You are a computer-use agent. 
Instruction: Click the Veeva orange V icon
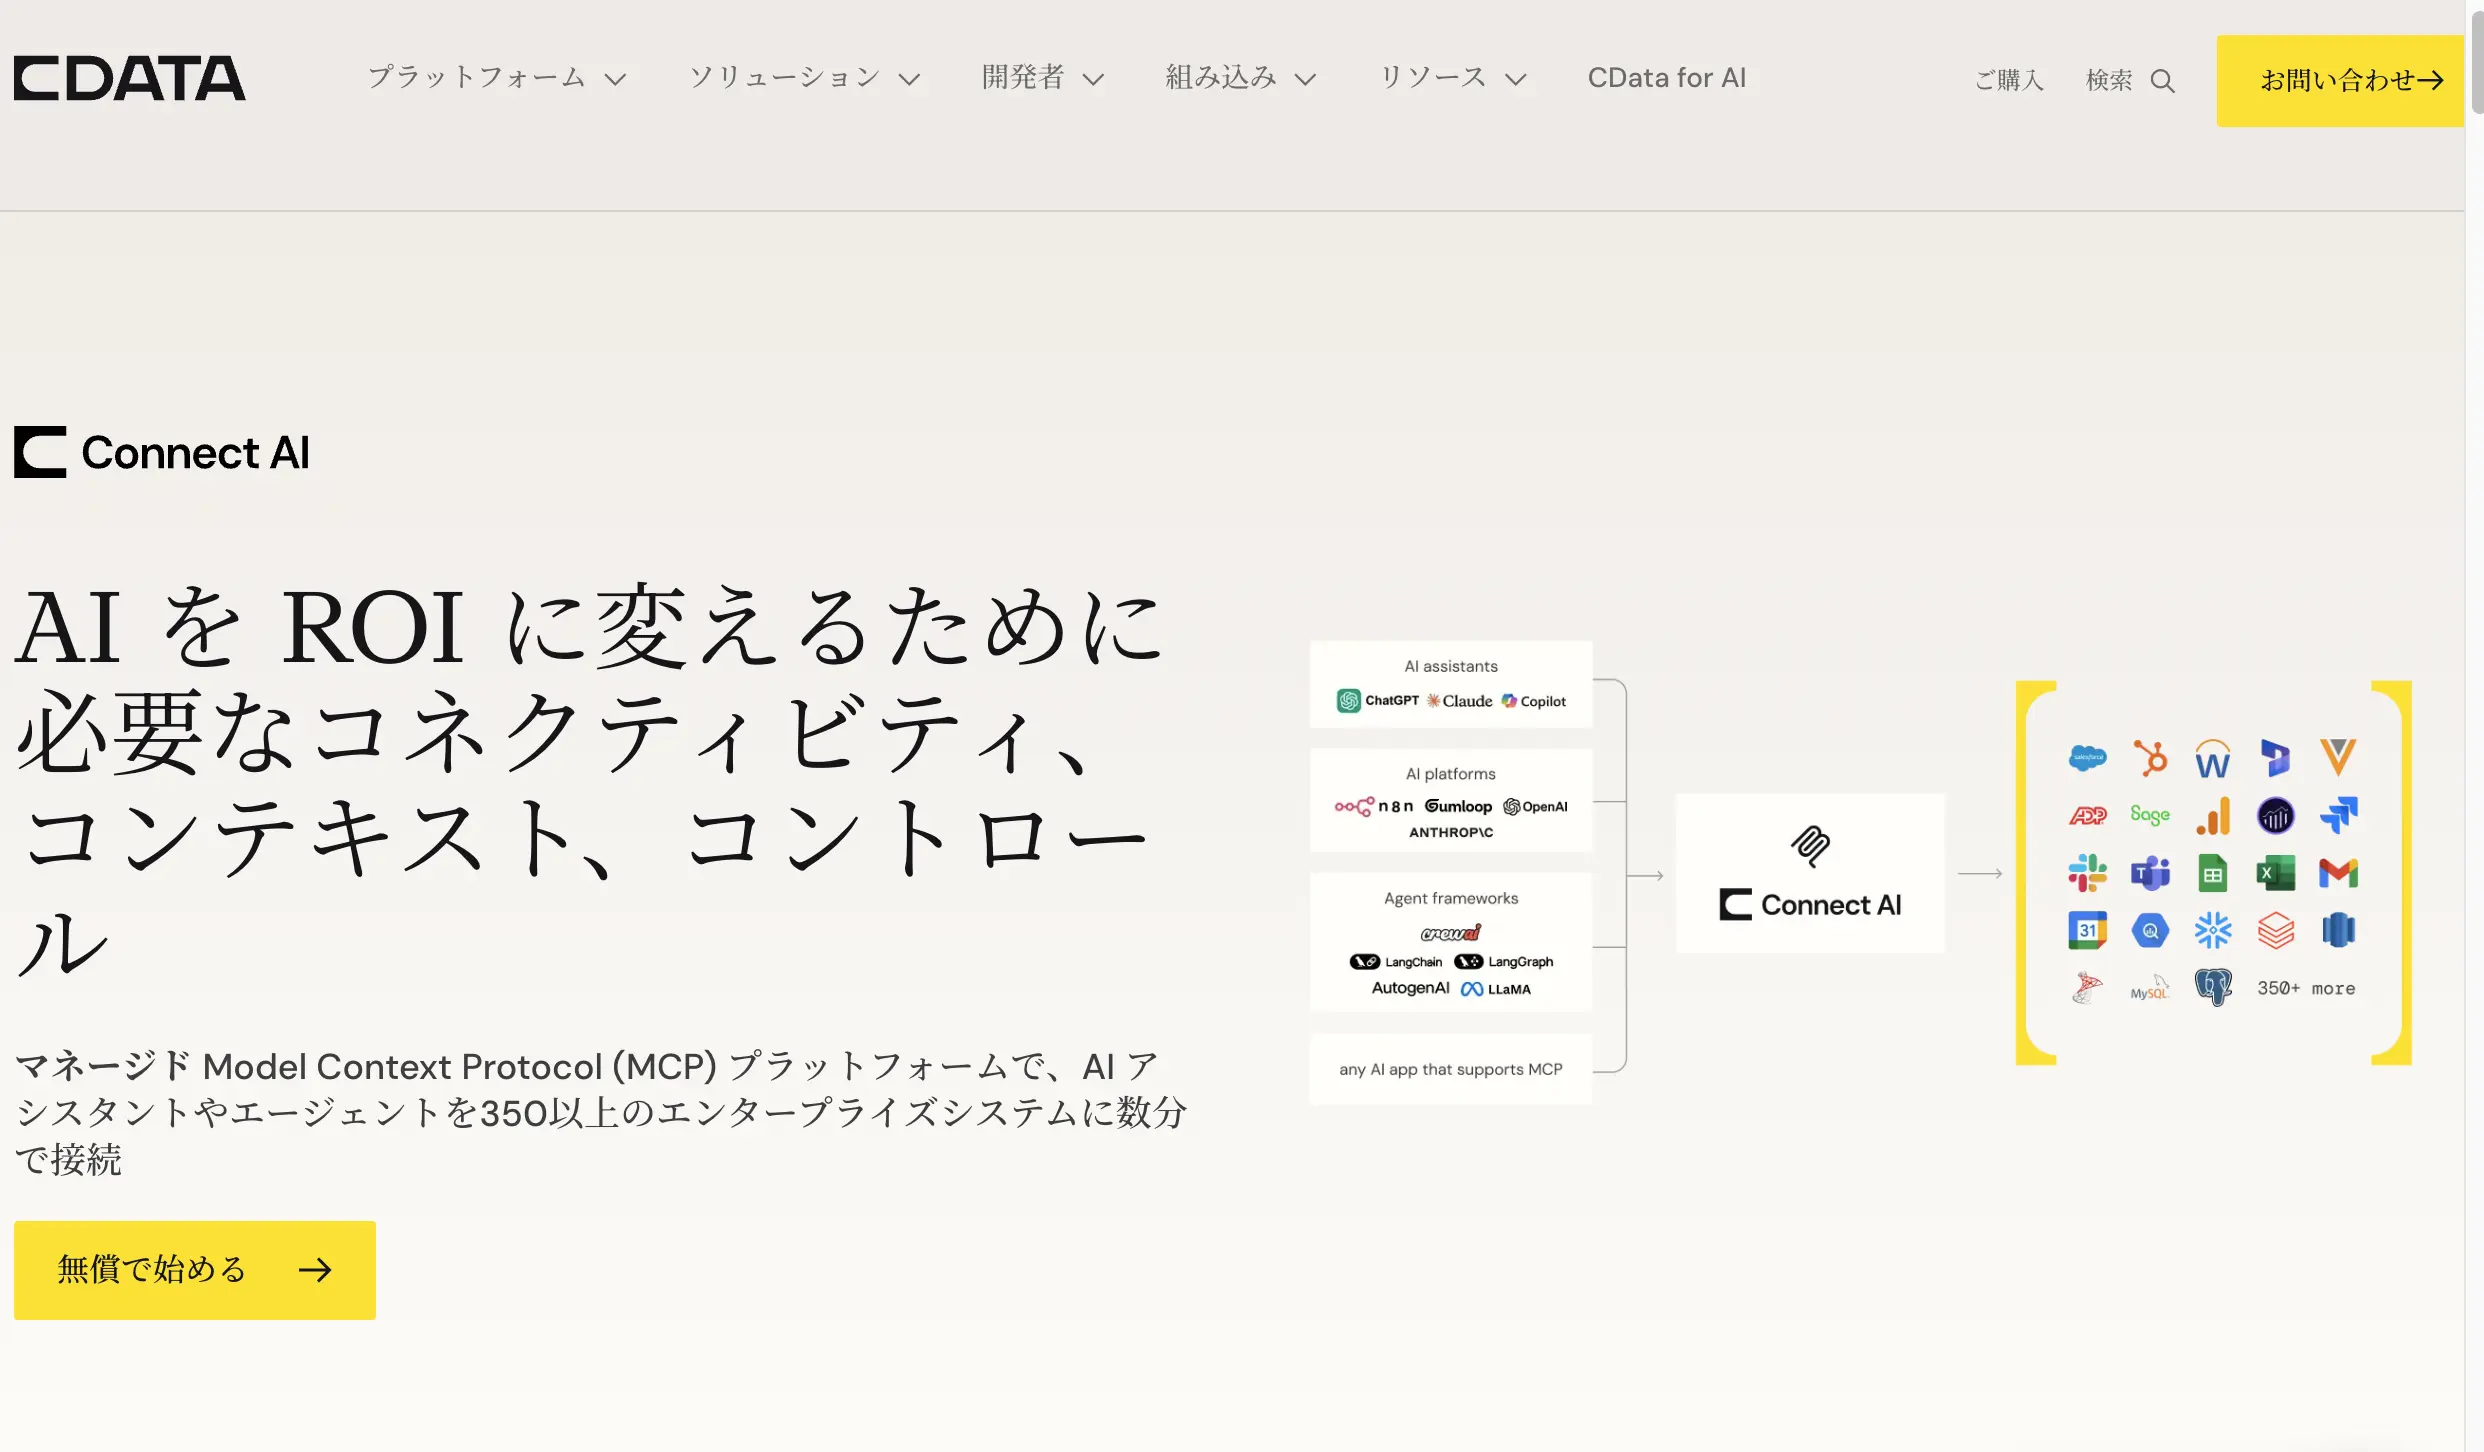pos(2338,757)
